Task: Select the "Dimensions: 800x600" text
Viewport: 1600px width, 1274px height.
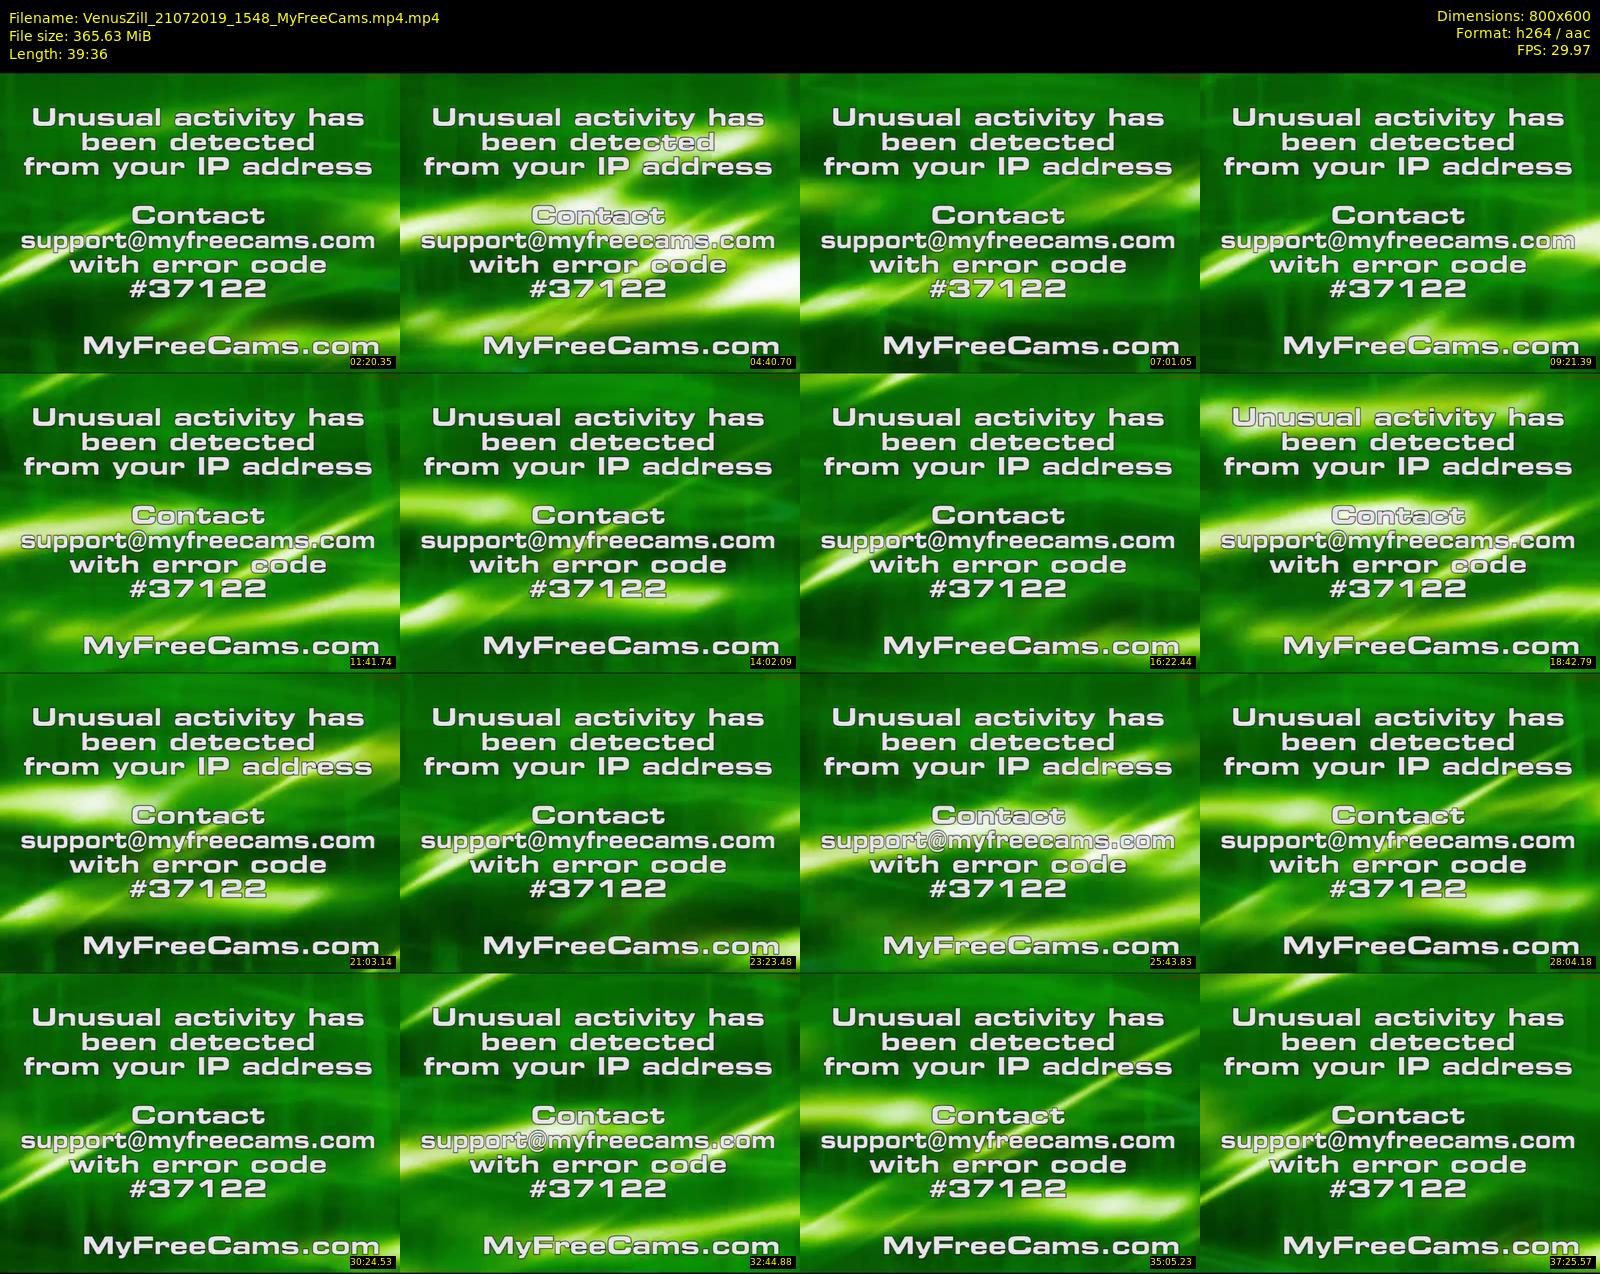Action: click(x=1513, y=16)
